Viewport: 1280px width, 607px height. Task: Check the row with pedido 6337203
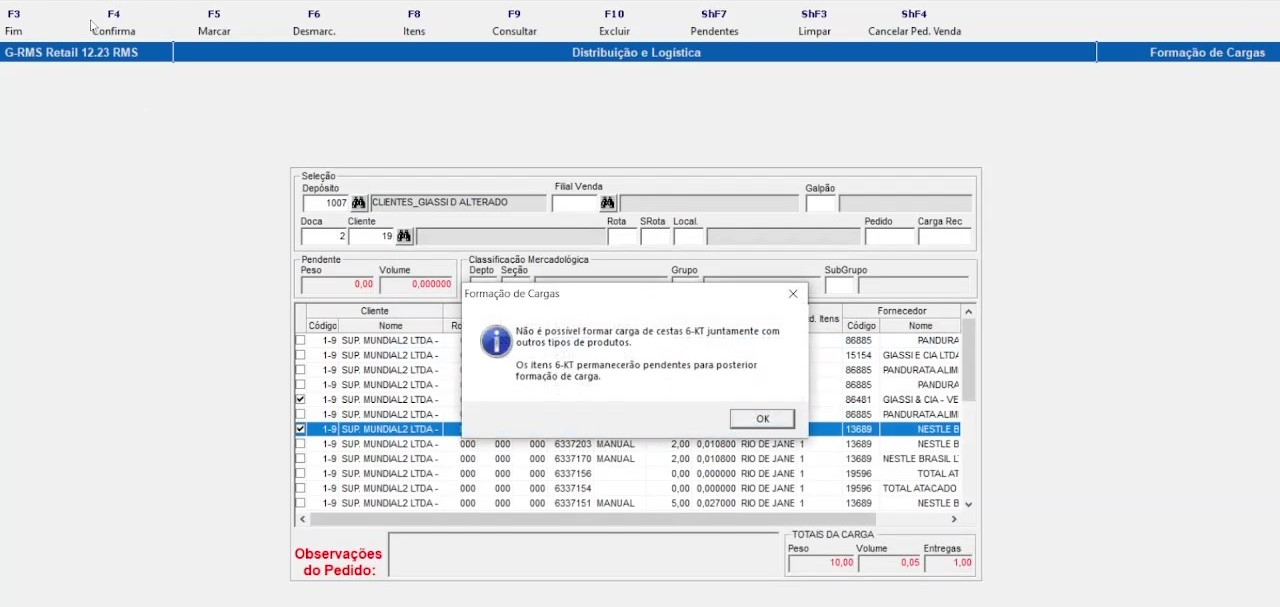pyautogui.click(x=300, y=444)
